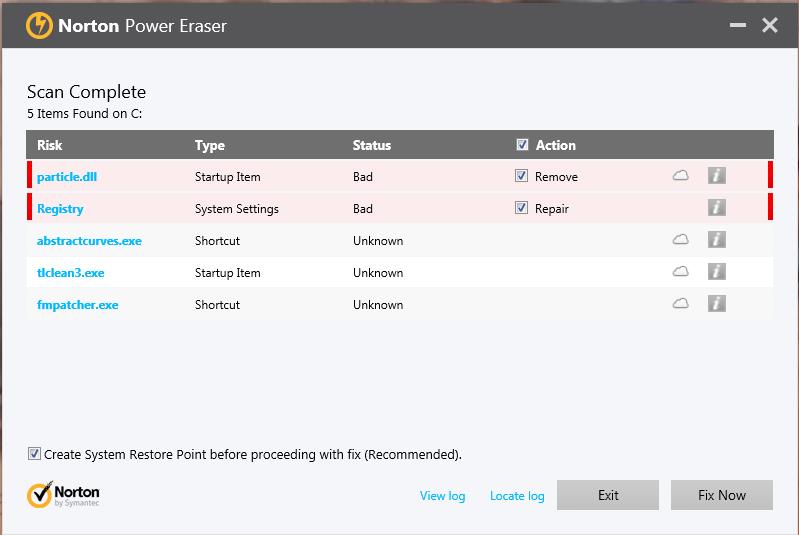The image size is (799, 535).
Task: Open the tlclean3.exe risk link
Action: pos(70,273)
